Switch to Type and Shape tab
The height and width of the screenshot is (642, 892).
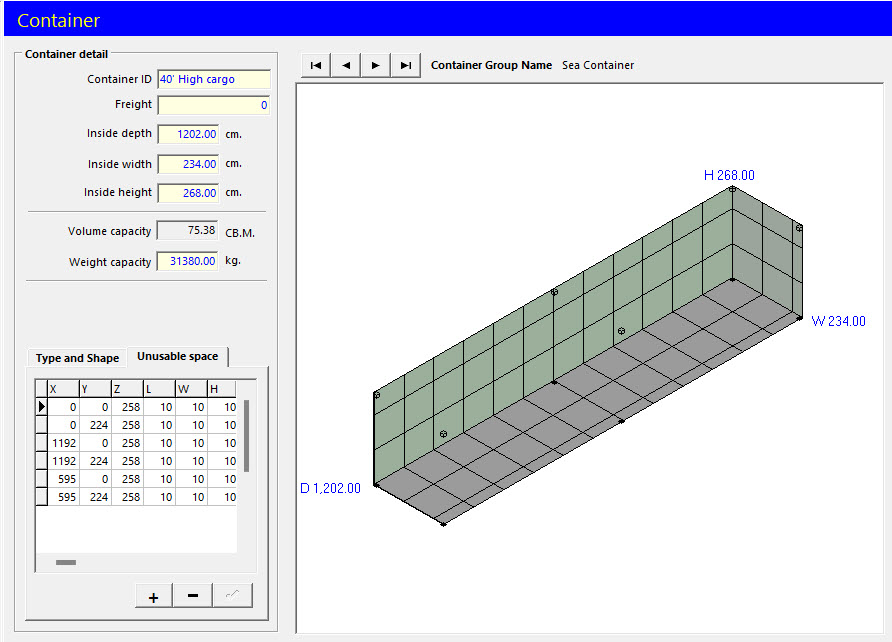[77, 358]
